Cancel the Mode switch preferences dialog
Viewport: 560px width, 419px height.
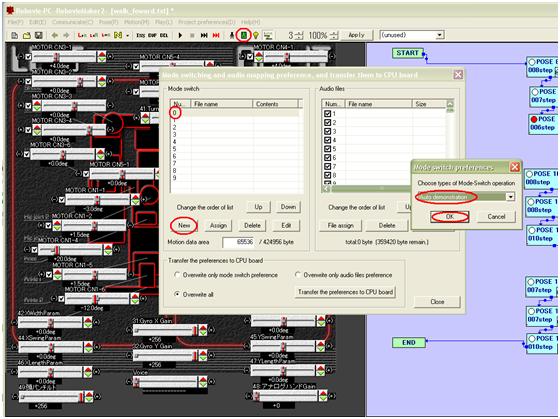coord(496,216)
